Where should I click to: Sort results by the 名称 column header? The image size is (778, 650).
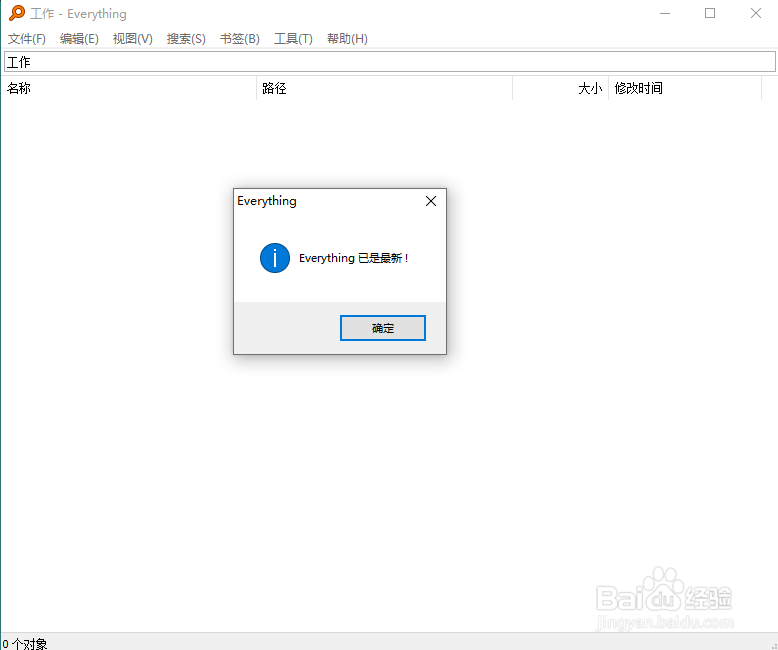click(x=129, y=88)
